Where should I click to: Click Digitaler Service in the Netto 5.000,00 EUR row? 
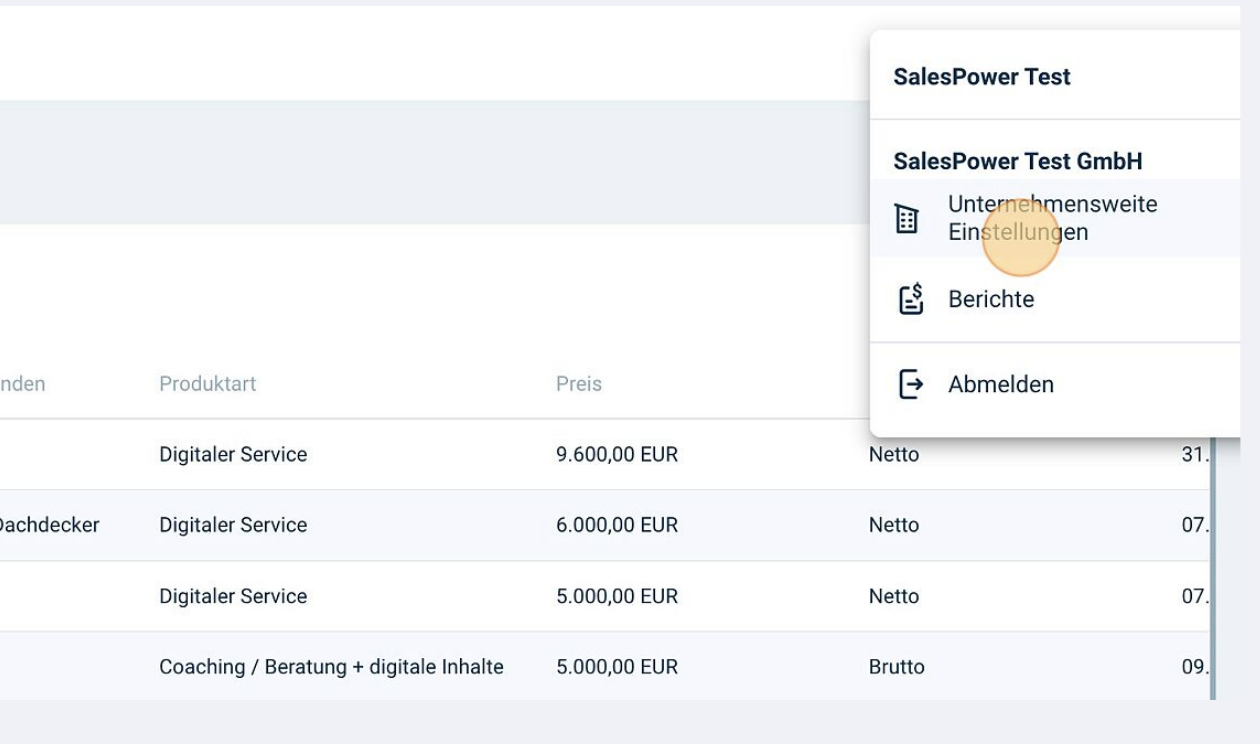point(233,596)
